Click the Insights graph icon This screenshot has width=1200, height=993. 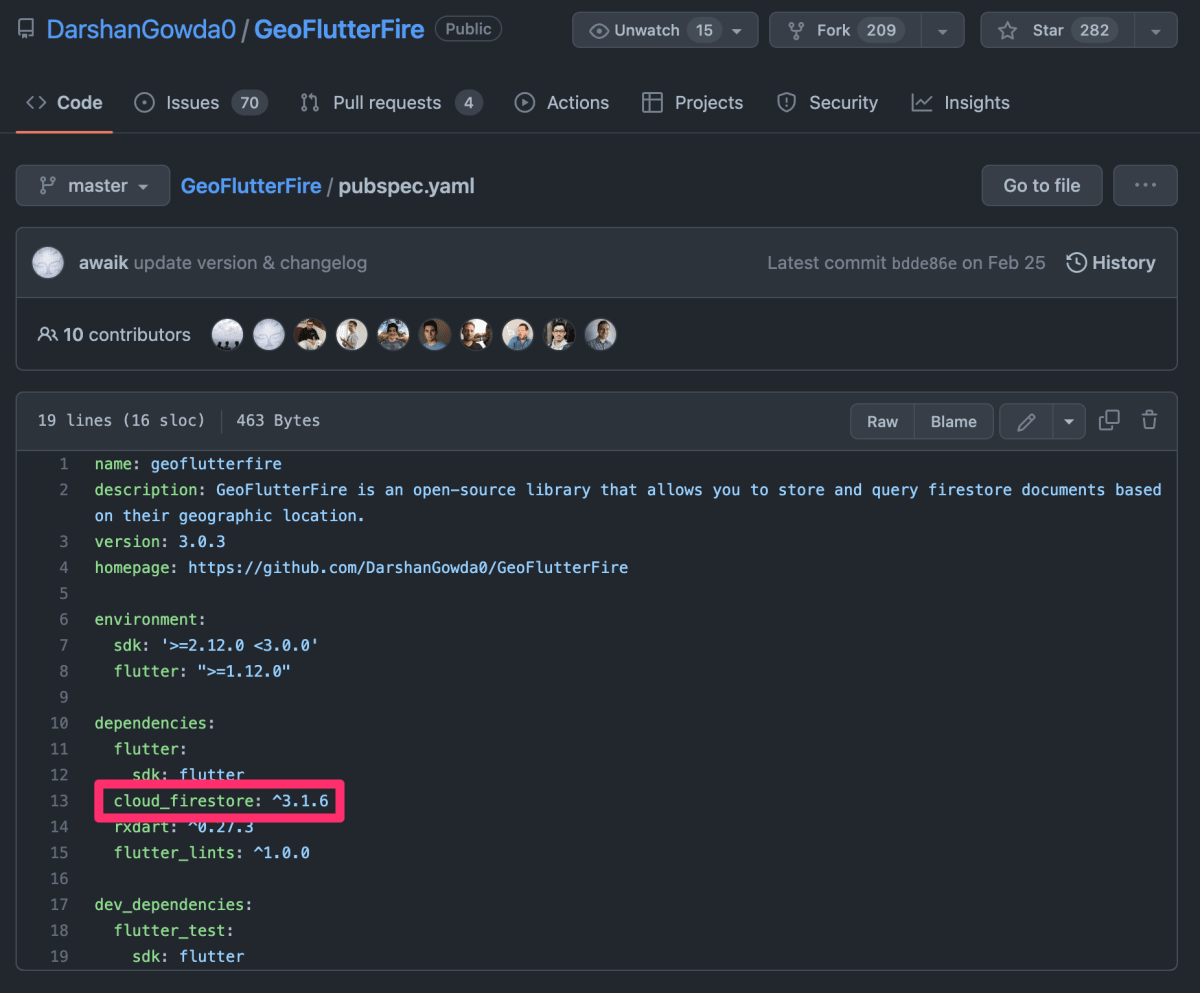point(921,102)
